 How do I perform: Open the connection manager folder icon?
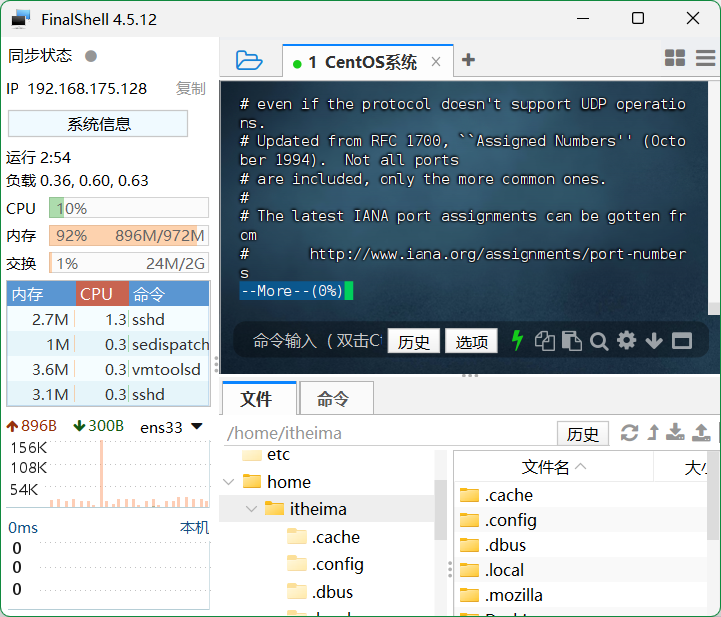click(249, 60)
